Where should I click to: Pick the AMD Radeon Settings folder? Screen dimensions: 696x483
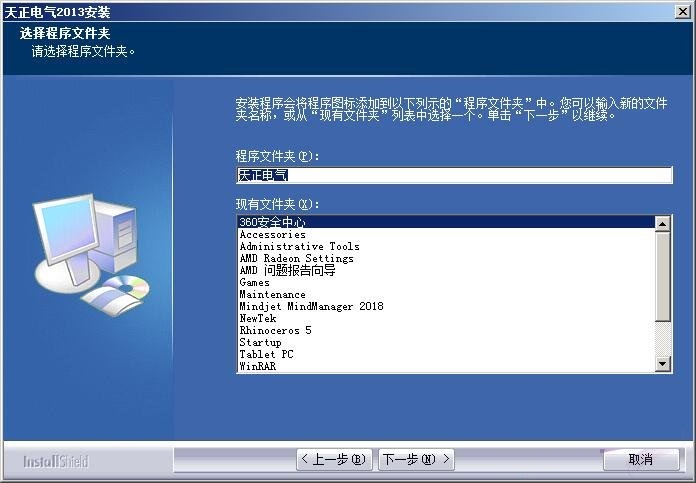point(446,258)
